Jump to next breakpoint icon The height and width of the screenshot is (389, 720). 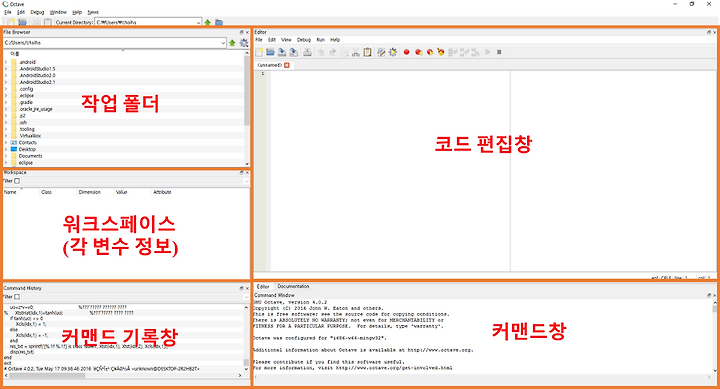point(430,52)
